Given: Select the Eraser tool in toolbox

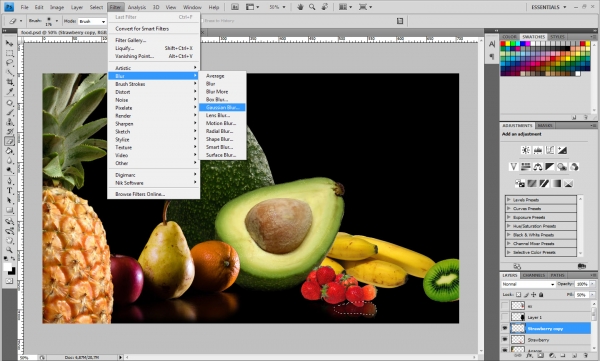Looking at the screenshot, I should click(9, 141).
